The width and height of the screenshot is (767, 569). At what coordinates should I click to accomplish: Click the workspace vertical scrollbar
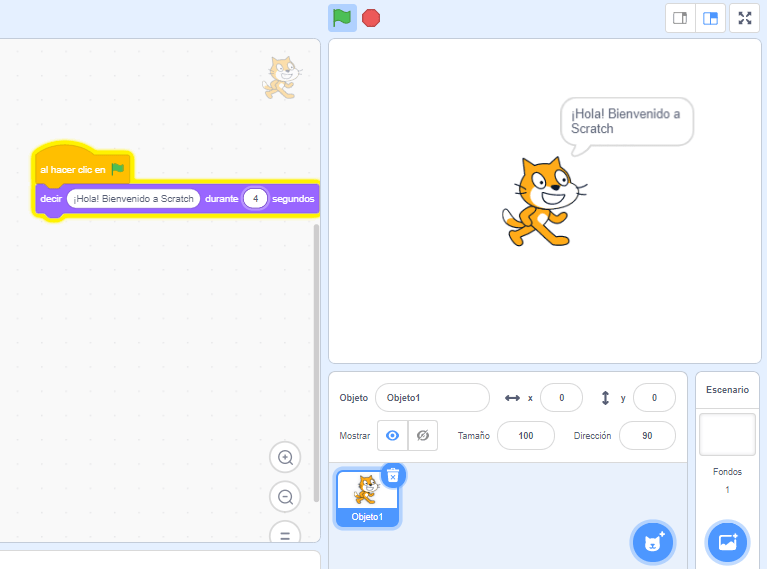(316, 363)
